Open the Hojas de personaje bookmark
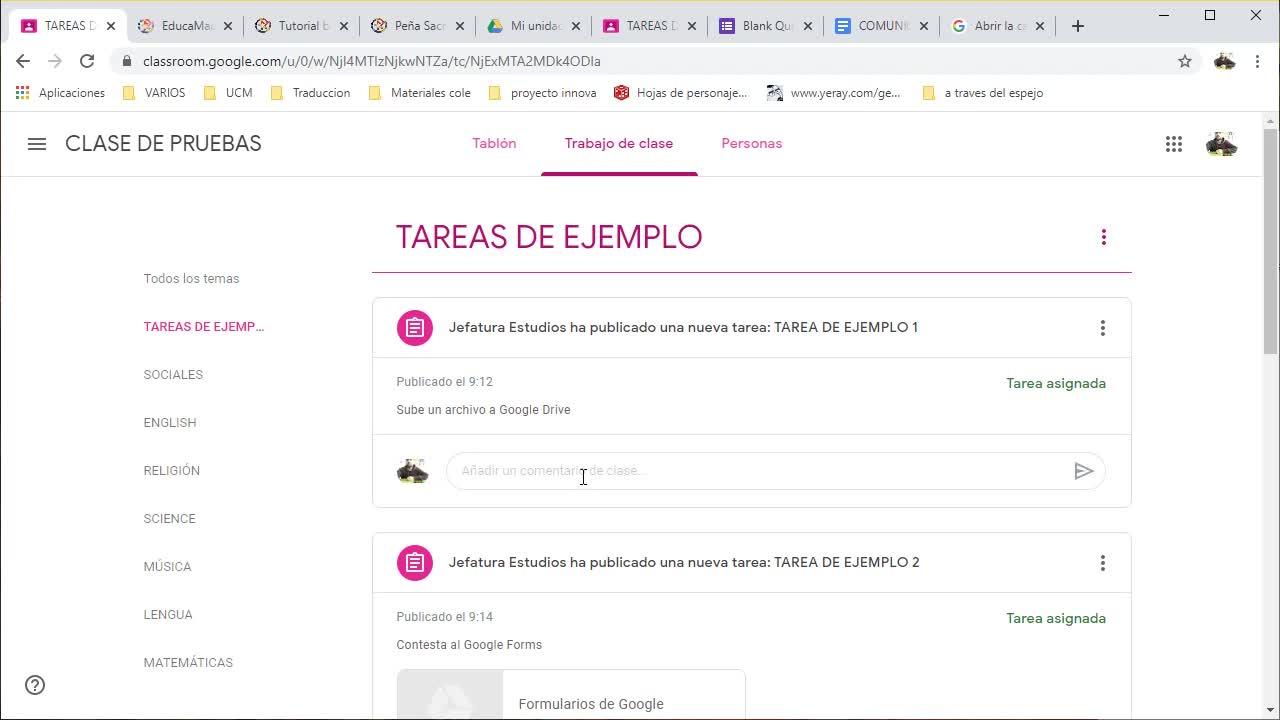Image resolution: width=1280 pixels, height=720 pixels. [681, 93]
